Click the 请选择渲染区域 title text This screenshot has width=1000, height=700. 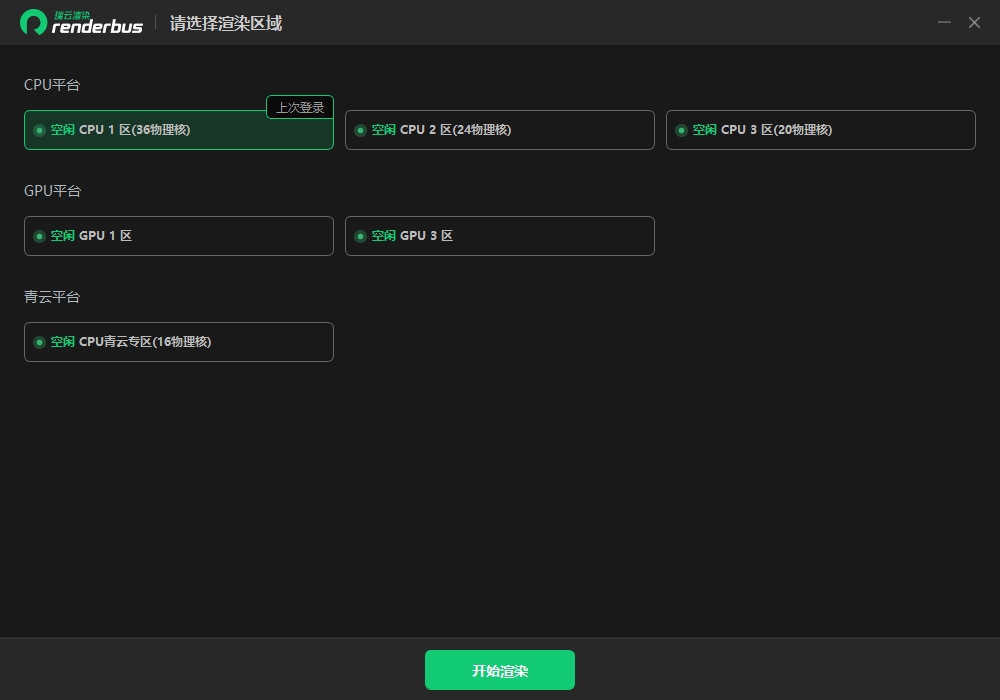click(x=226, y=24)
